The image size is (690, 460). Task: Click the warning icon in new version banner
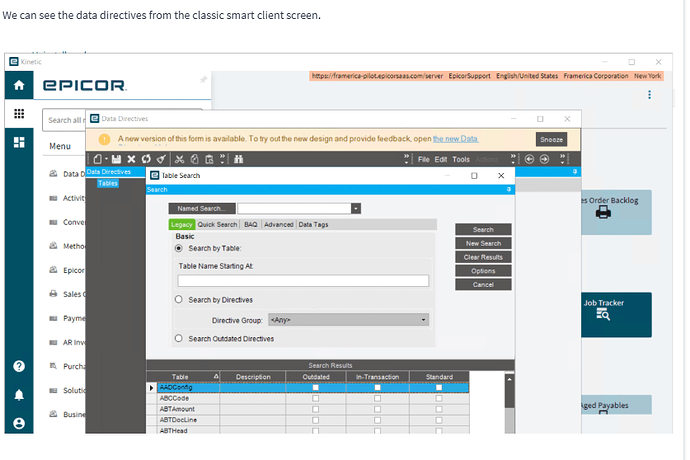104,139
